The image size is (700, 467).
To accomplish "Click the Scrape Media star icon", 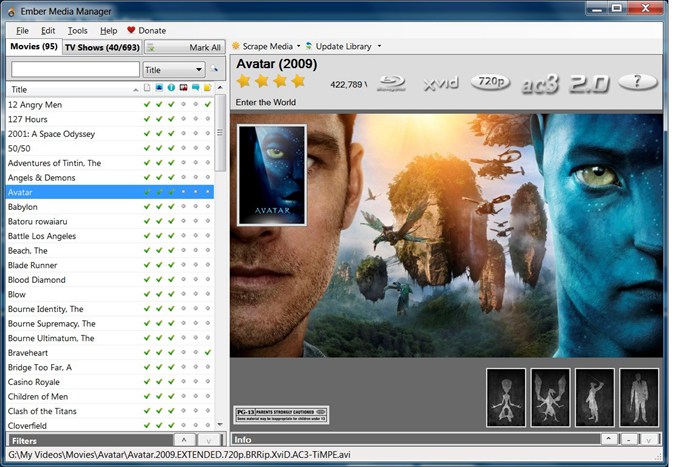I will (x=236, y=46).
